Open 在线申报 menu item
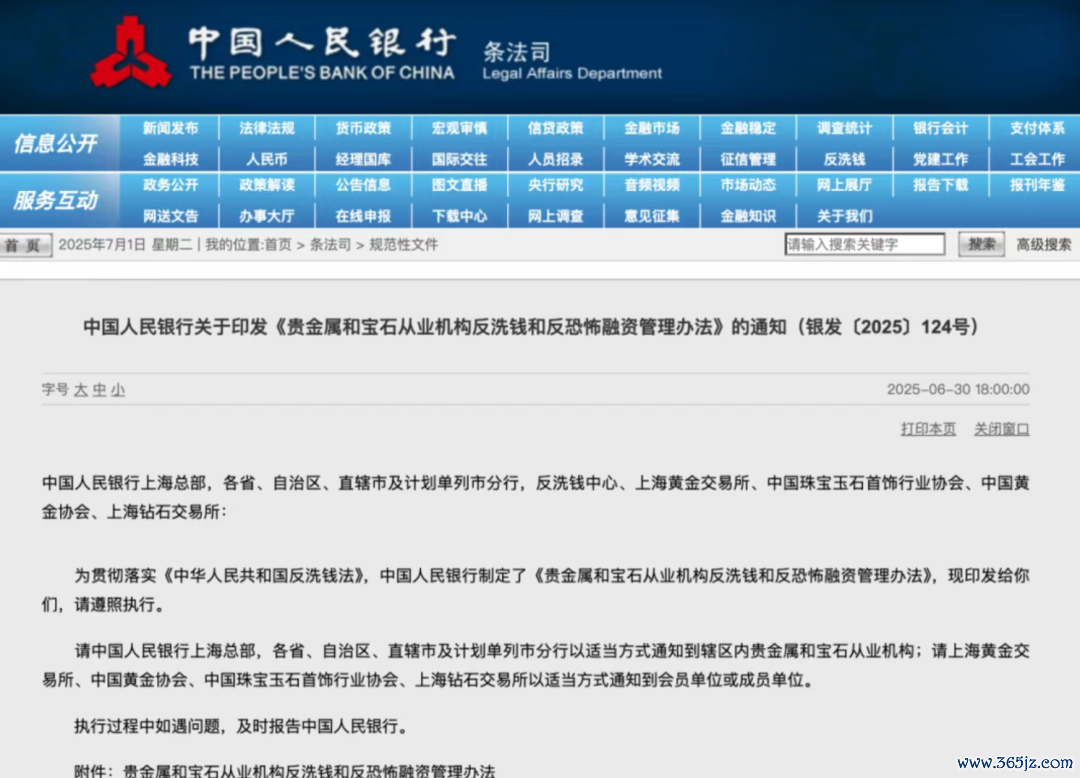 (x=363, y=216)
